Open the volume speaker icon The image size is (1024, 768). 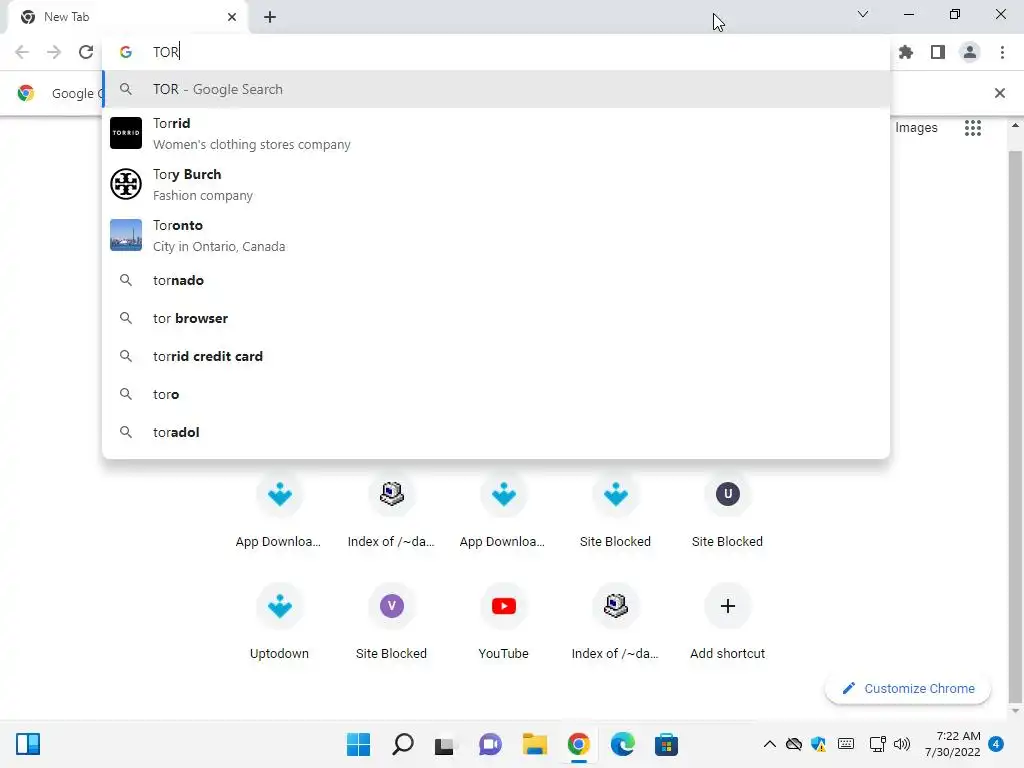[902, 744]
